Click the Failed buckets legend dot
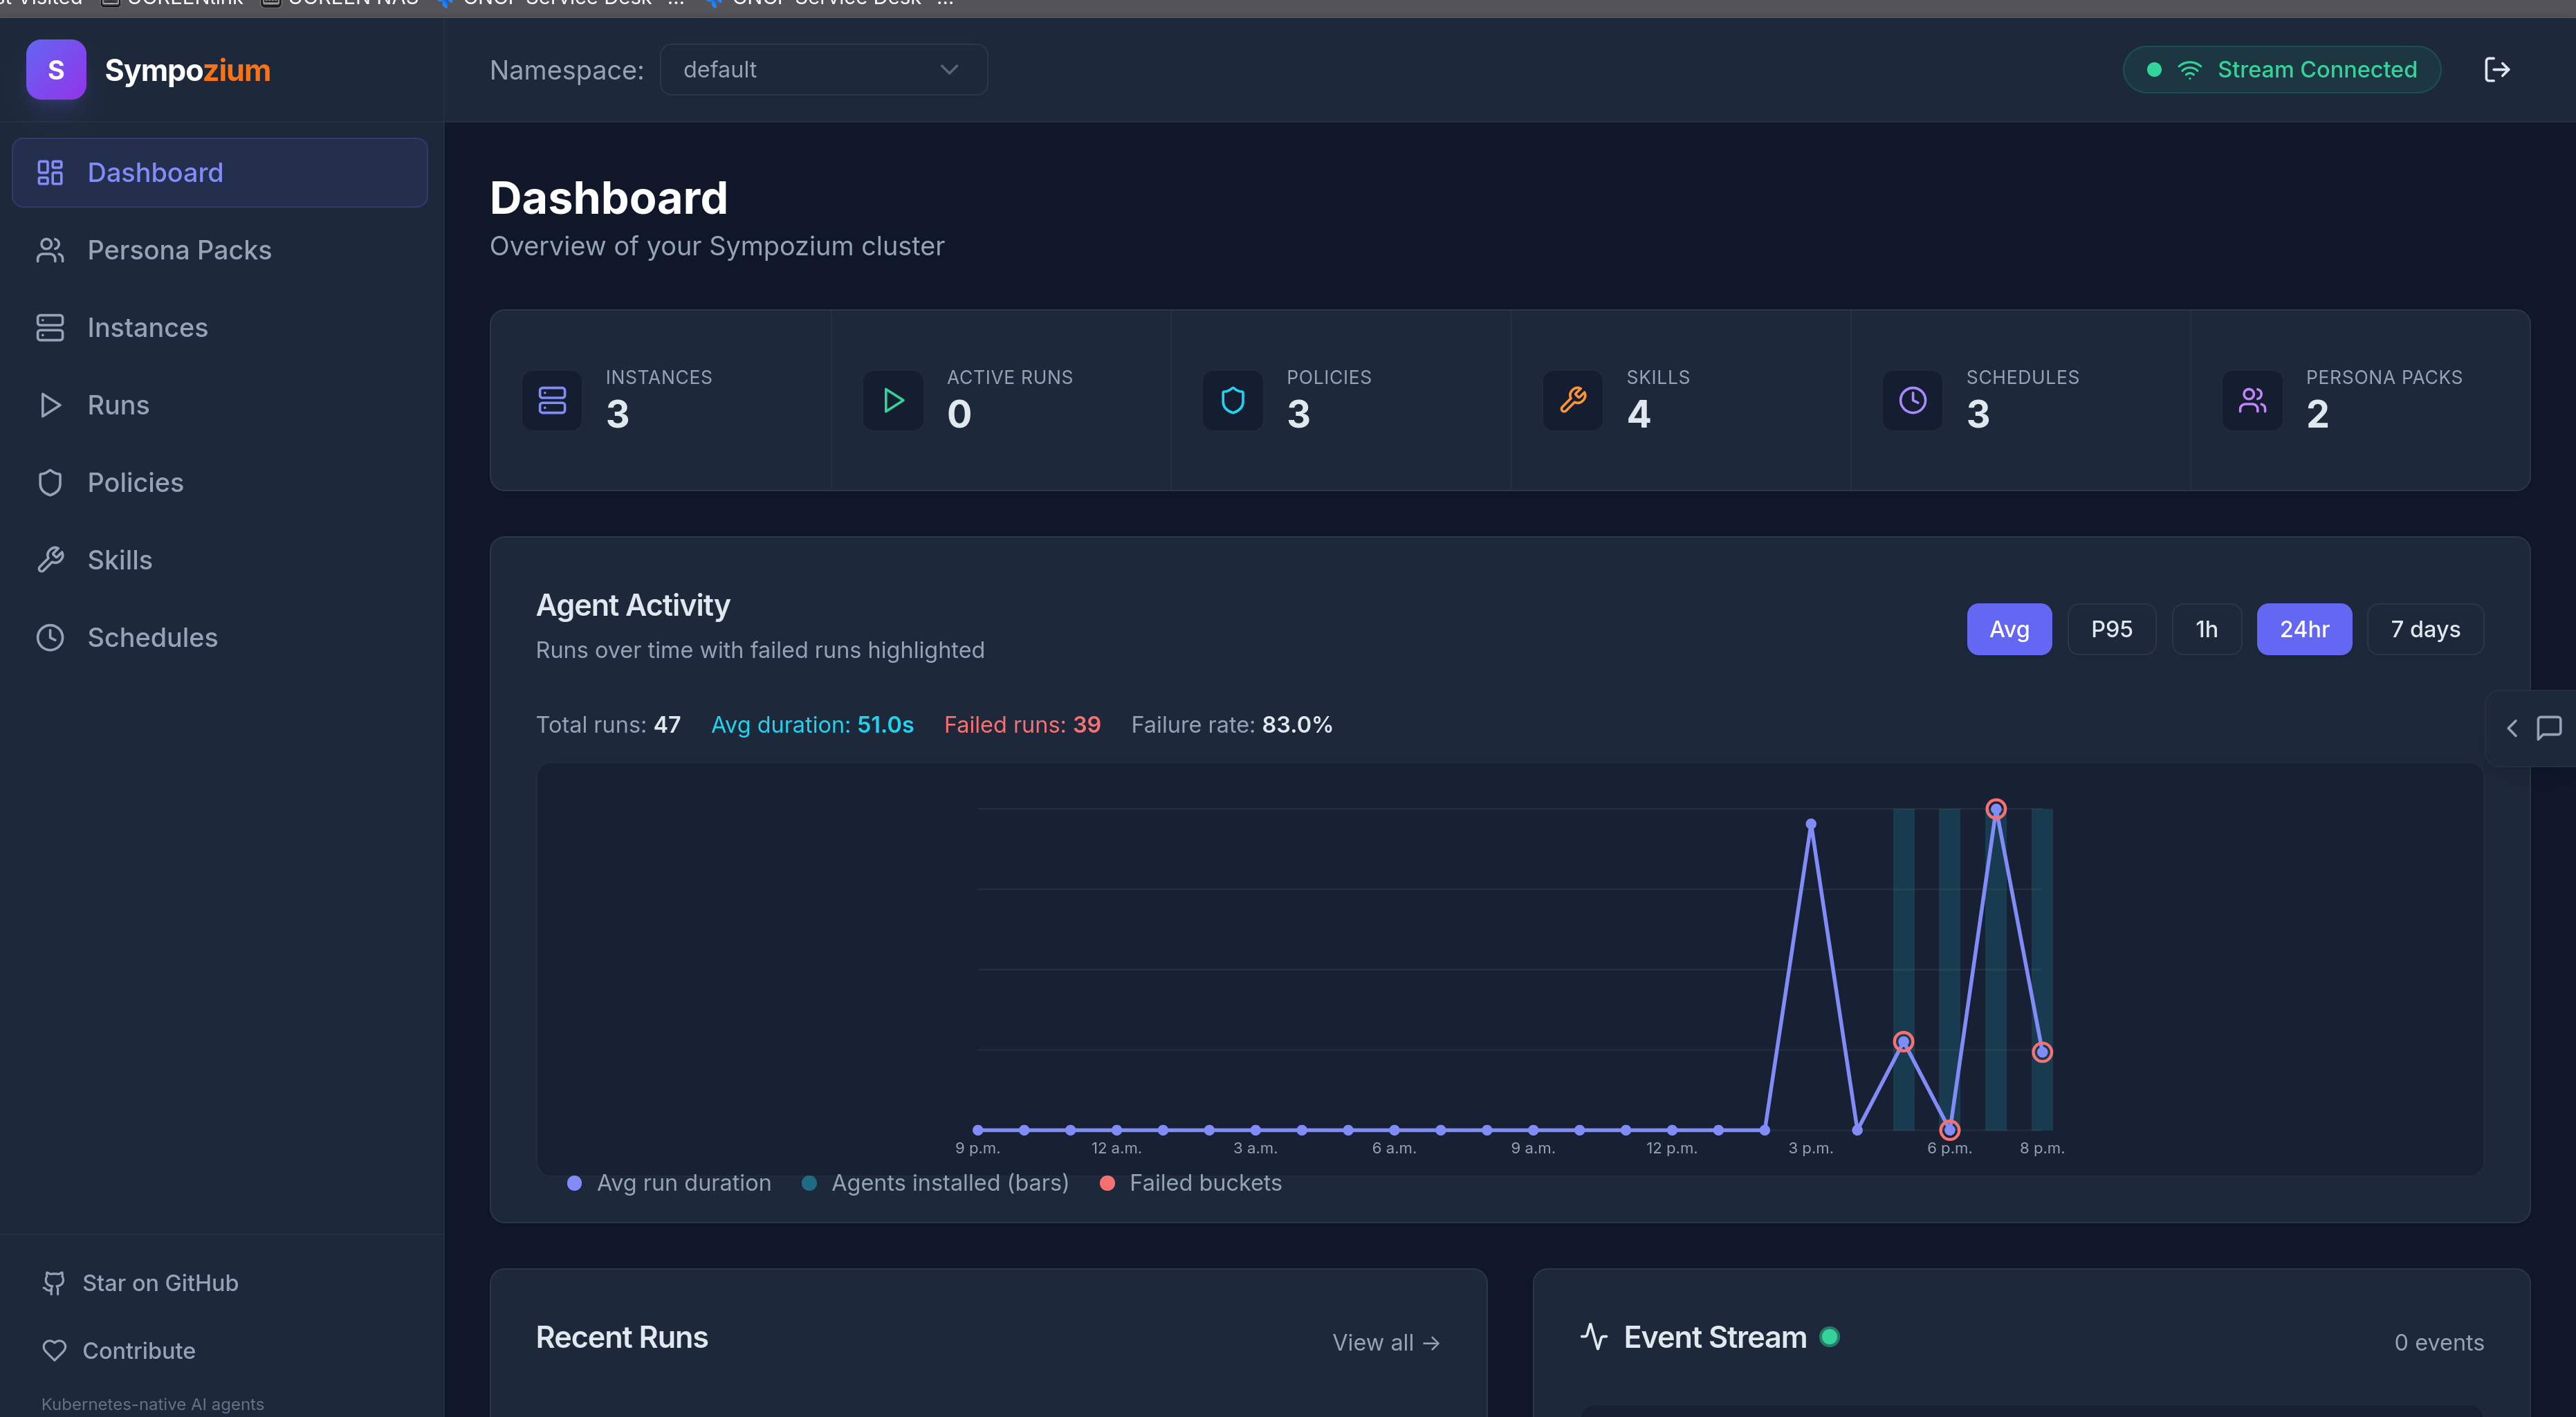2576x1417 pixels. (1107, 1183)
